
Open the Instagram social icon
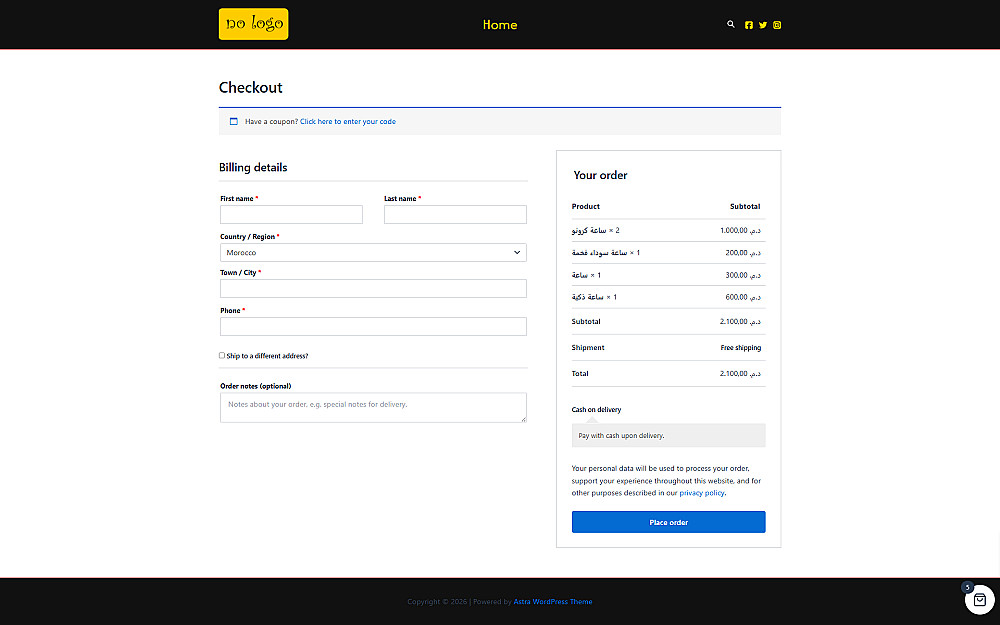click(x=777, y=25)
